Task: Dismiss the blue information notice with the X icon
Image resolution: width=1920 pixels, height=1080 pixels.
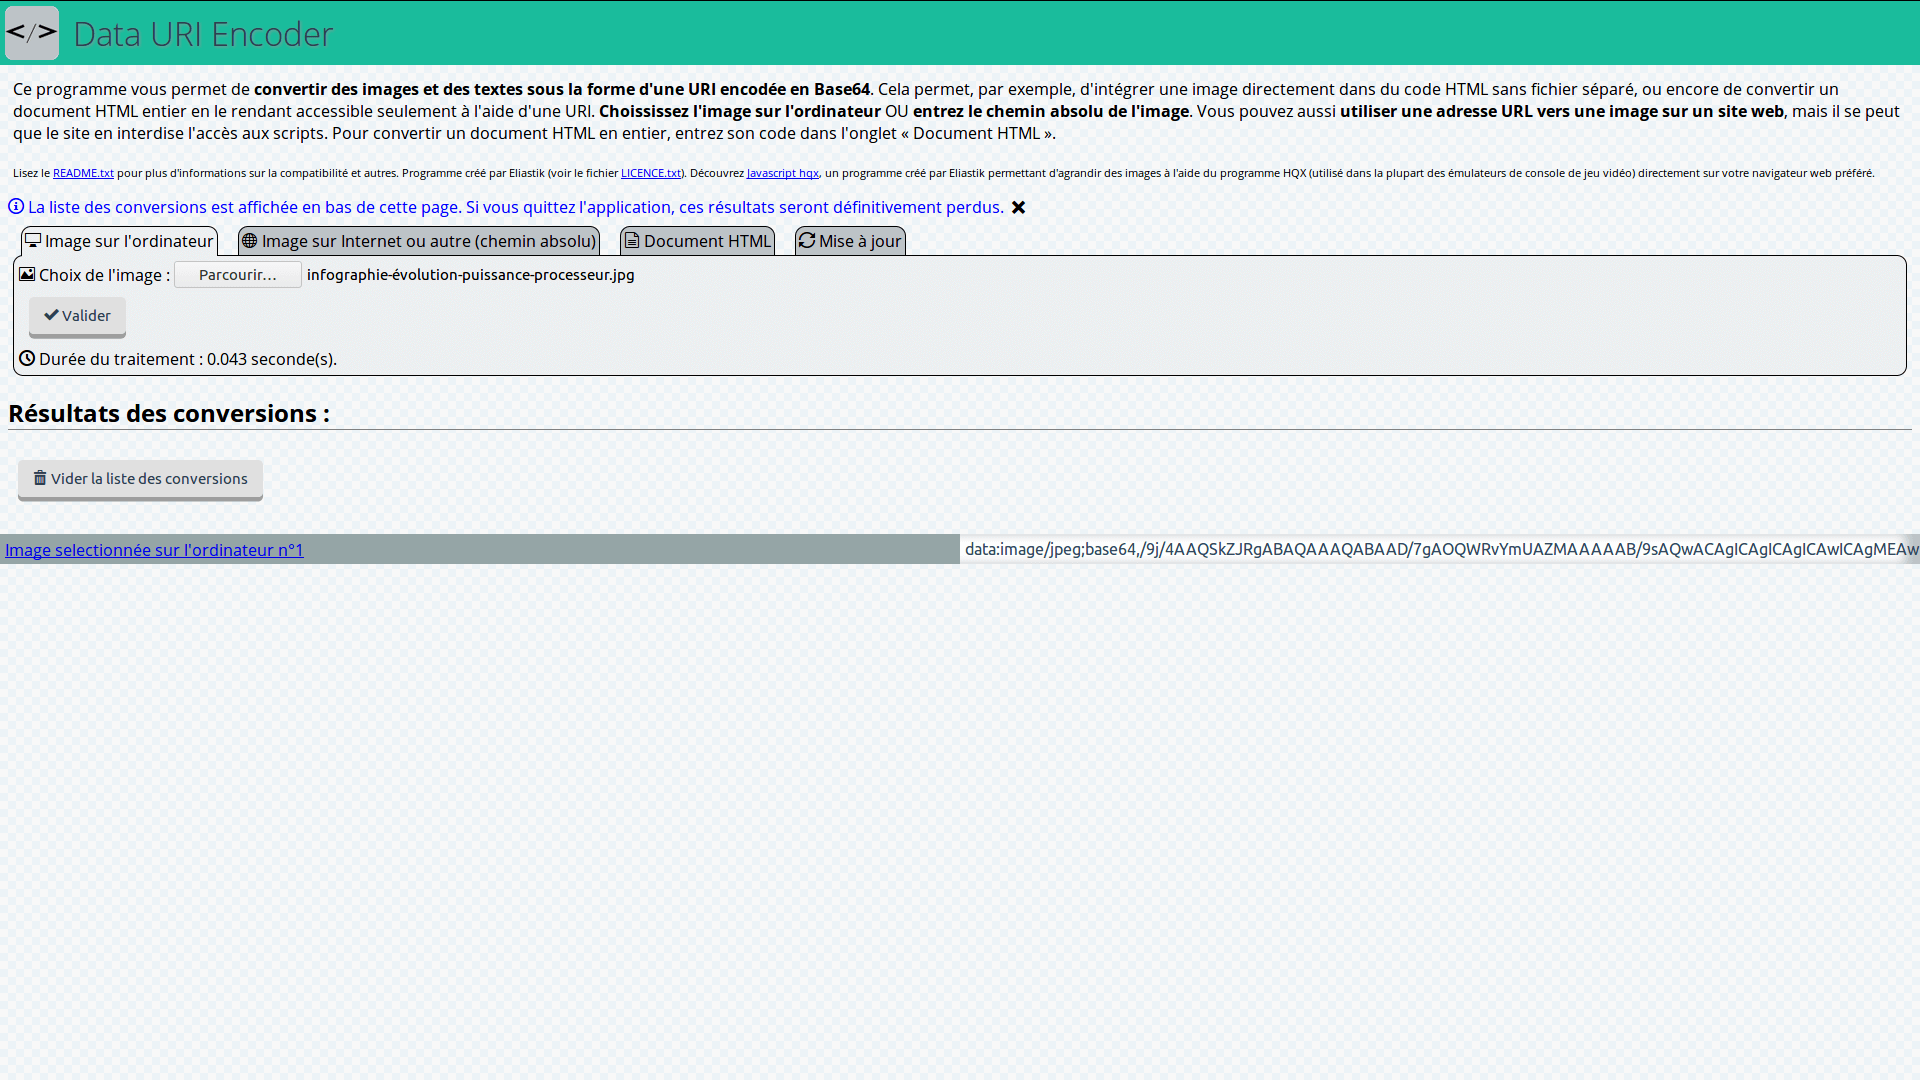Action: pyautogui.click(x=1018, y=208)
